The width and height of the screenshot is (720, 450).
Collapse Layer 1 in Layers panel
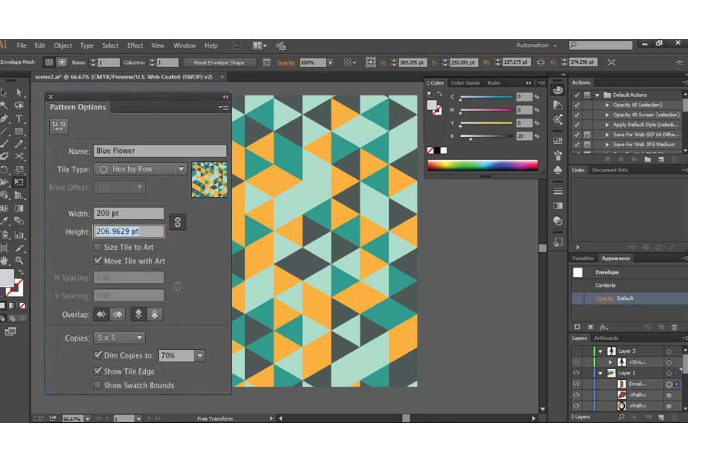click(x=600, y=373)
